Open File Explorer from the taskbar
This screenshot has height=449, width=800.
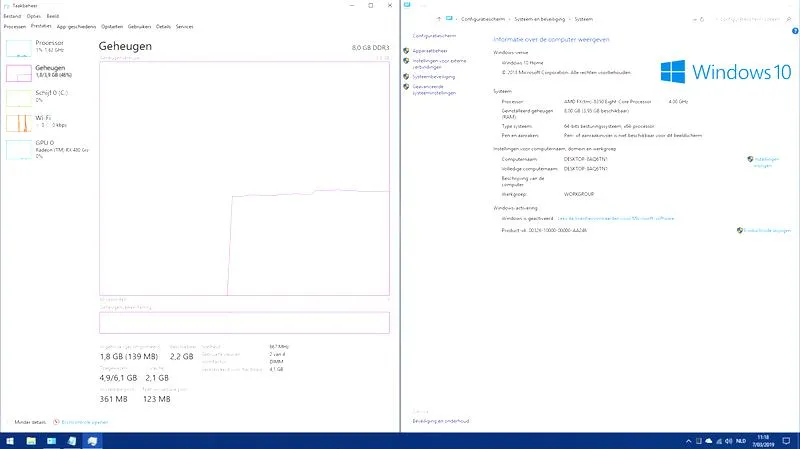point(31,441)
